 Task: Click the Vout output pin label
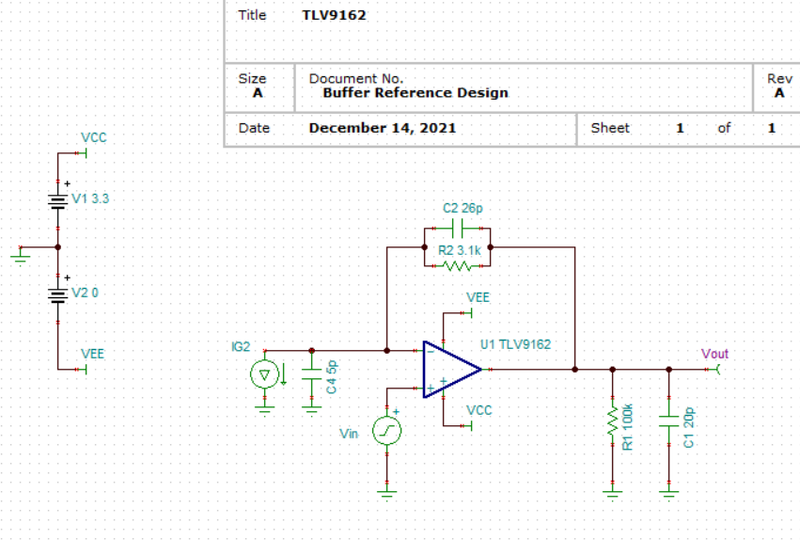point(714,354)
